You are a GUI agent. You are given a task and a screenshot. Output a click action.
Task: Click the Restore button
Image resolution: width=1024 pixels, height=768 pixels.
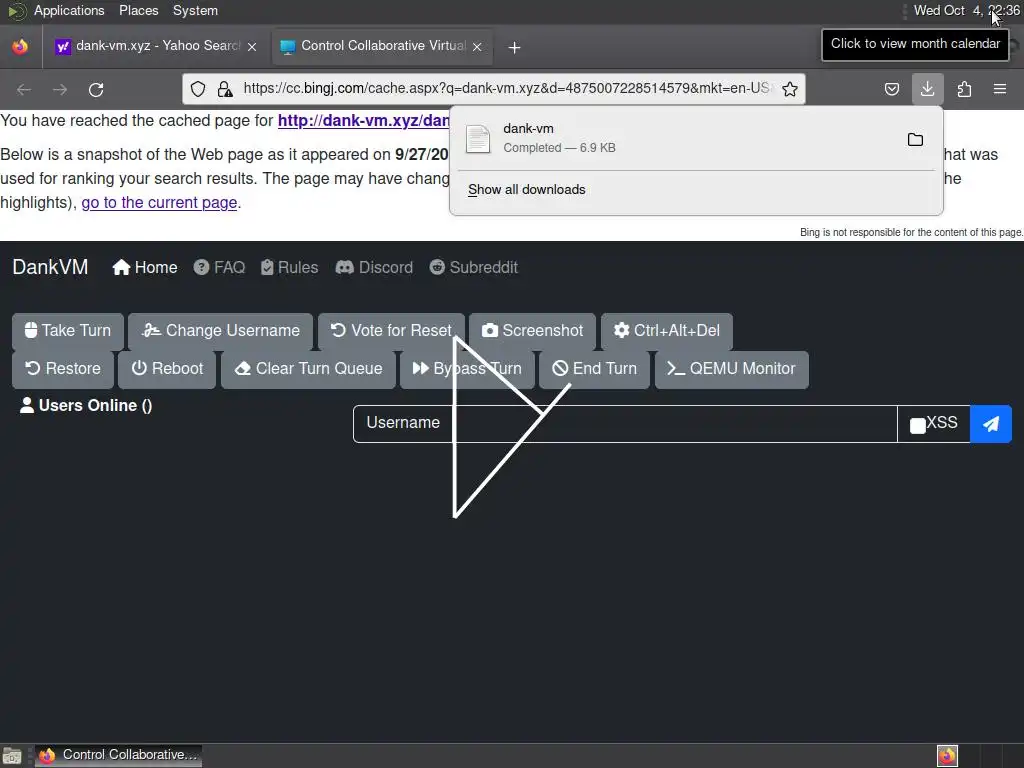[x=63, y=369]
